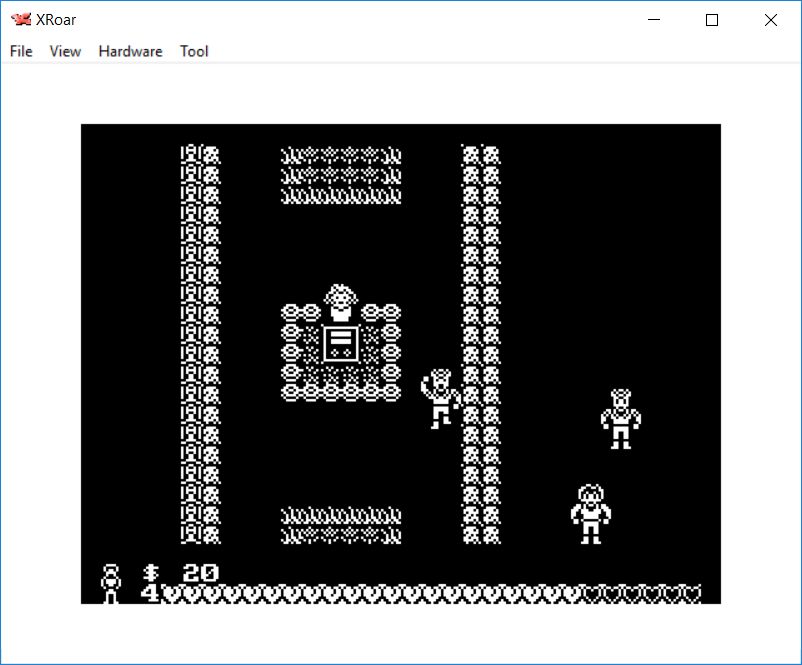Viewport: 802px width, 665px height.
Task: Click the XRoar app icon in title bar
Action: [20, 20]
